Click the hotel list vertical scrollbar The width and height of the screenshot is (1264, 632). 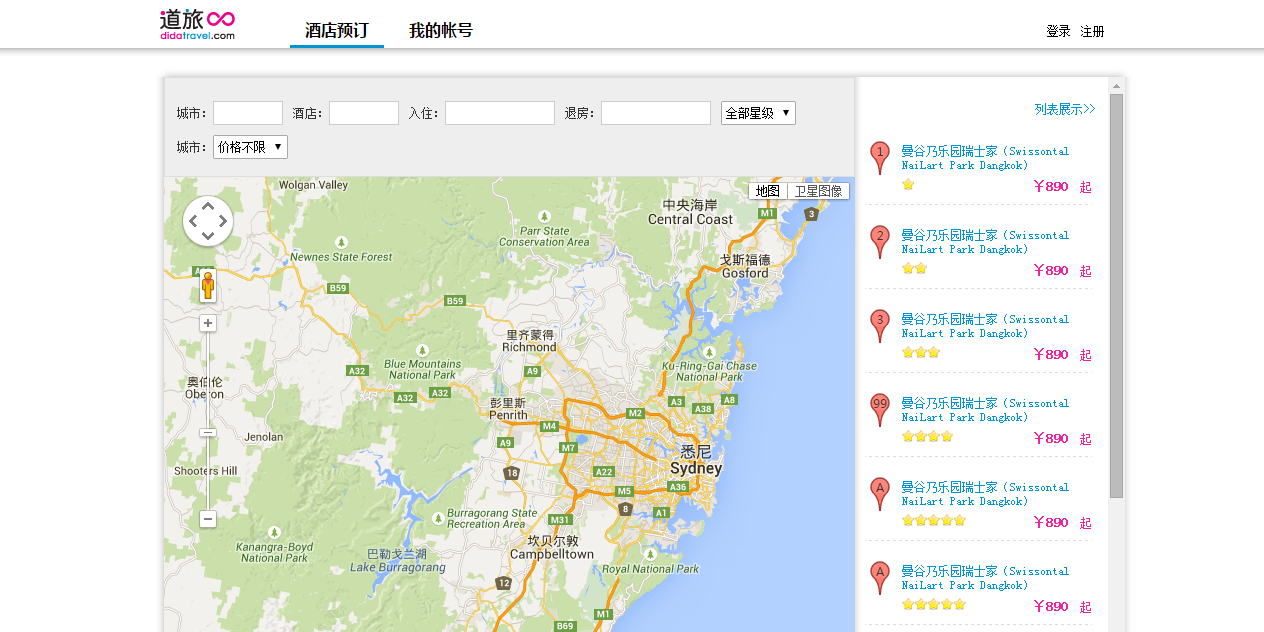(x=1116, y=300)
